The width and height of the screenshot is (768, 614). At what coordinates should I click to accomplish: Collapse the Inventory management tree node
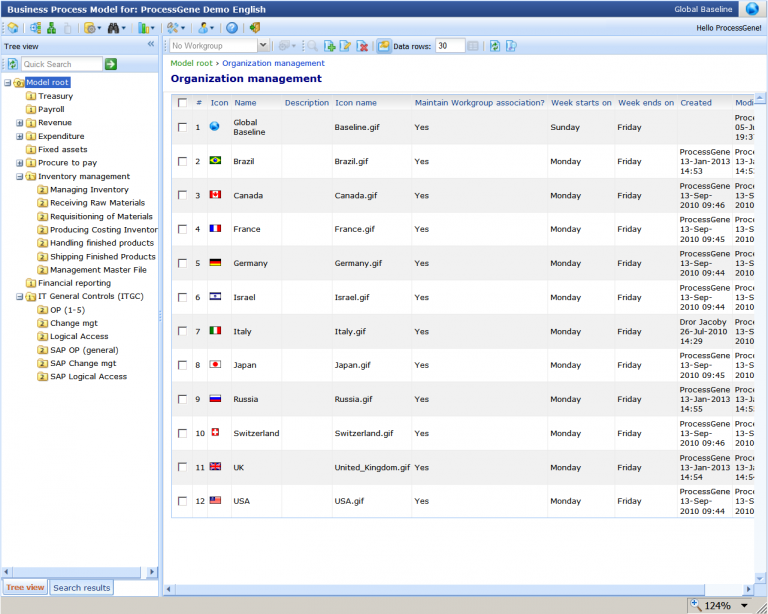(x=19, y=177)
